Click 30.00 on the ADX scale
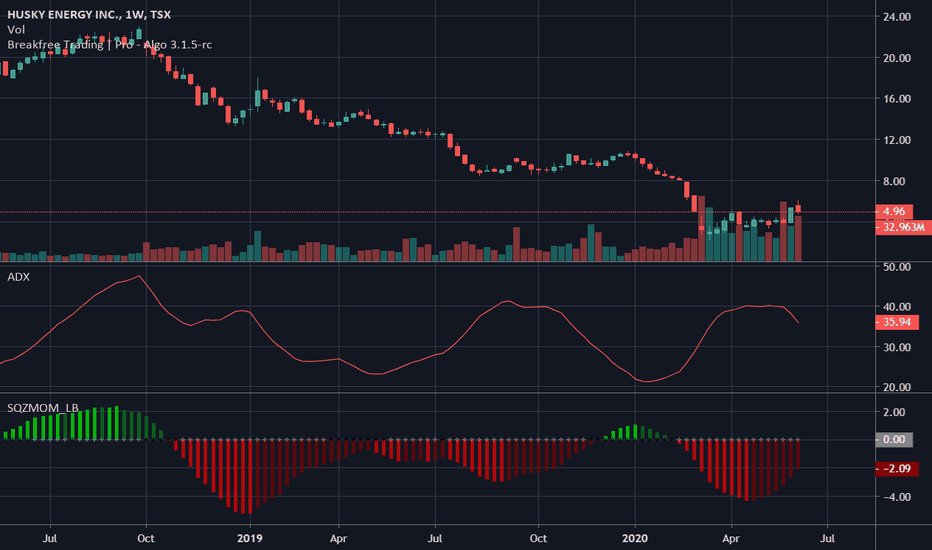Image resolution: width=932 pixels, height=550 pixels. [896, 347]
